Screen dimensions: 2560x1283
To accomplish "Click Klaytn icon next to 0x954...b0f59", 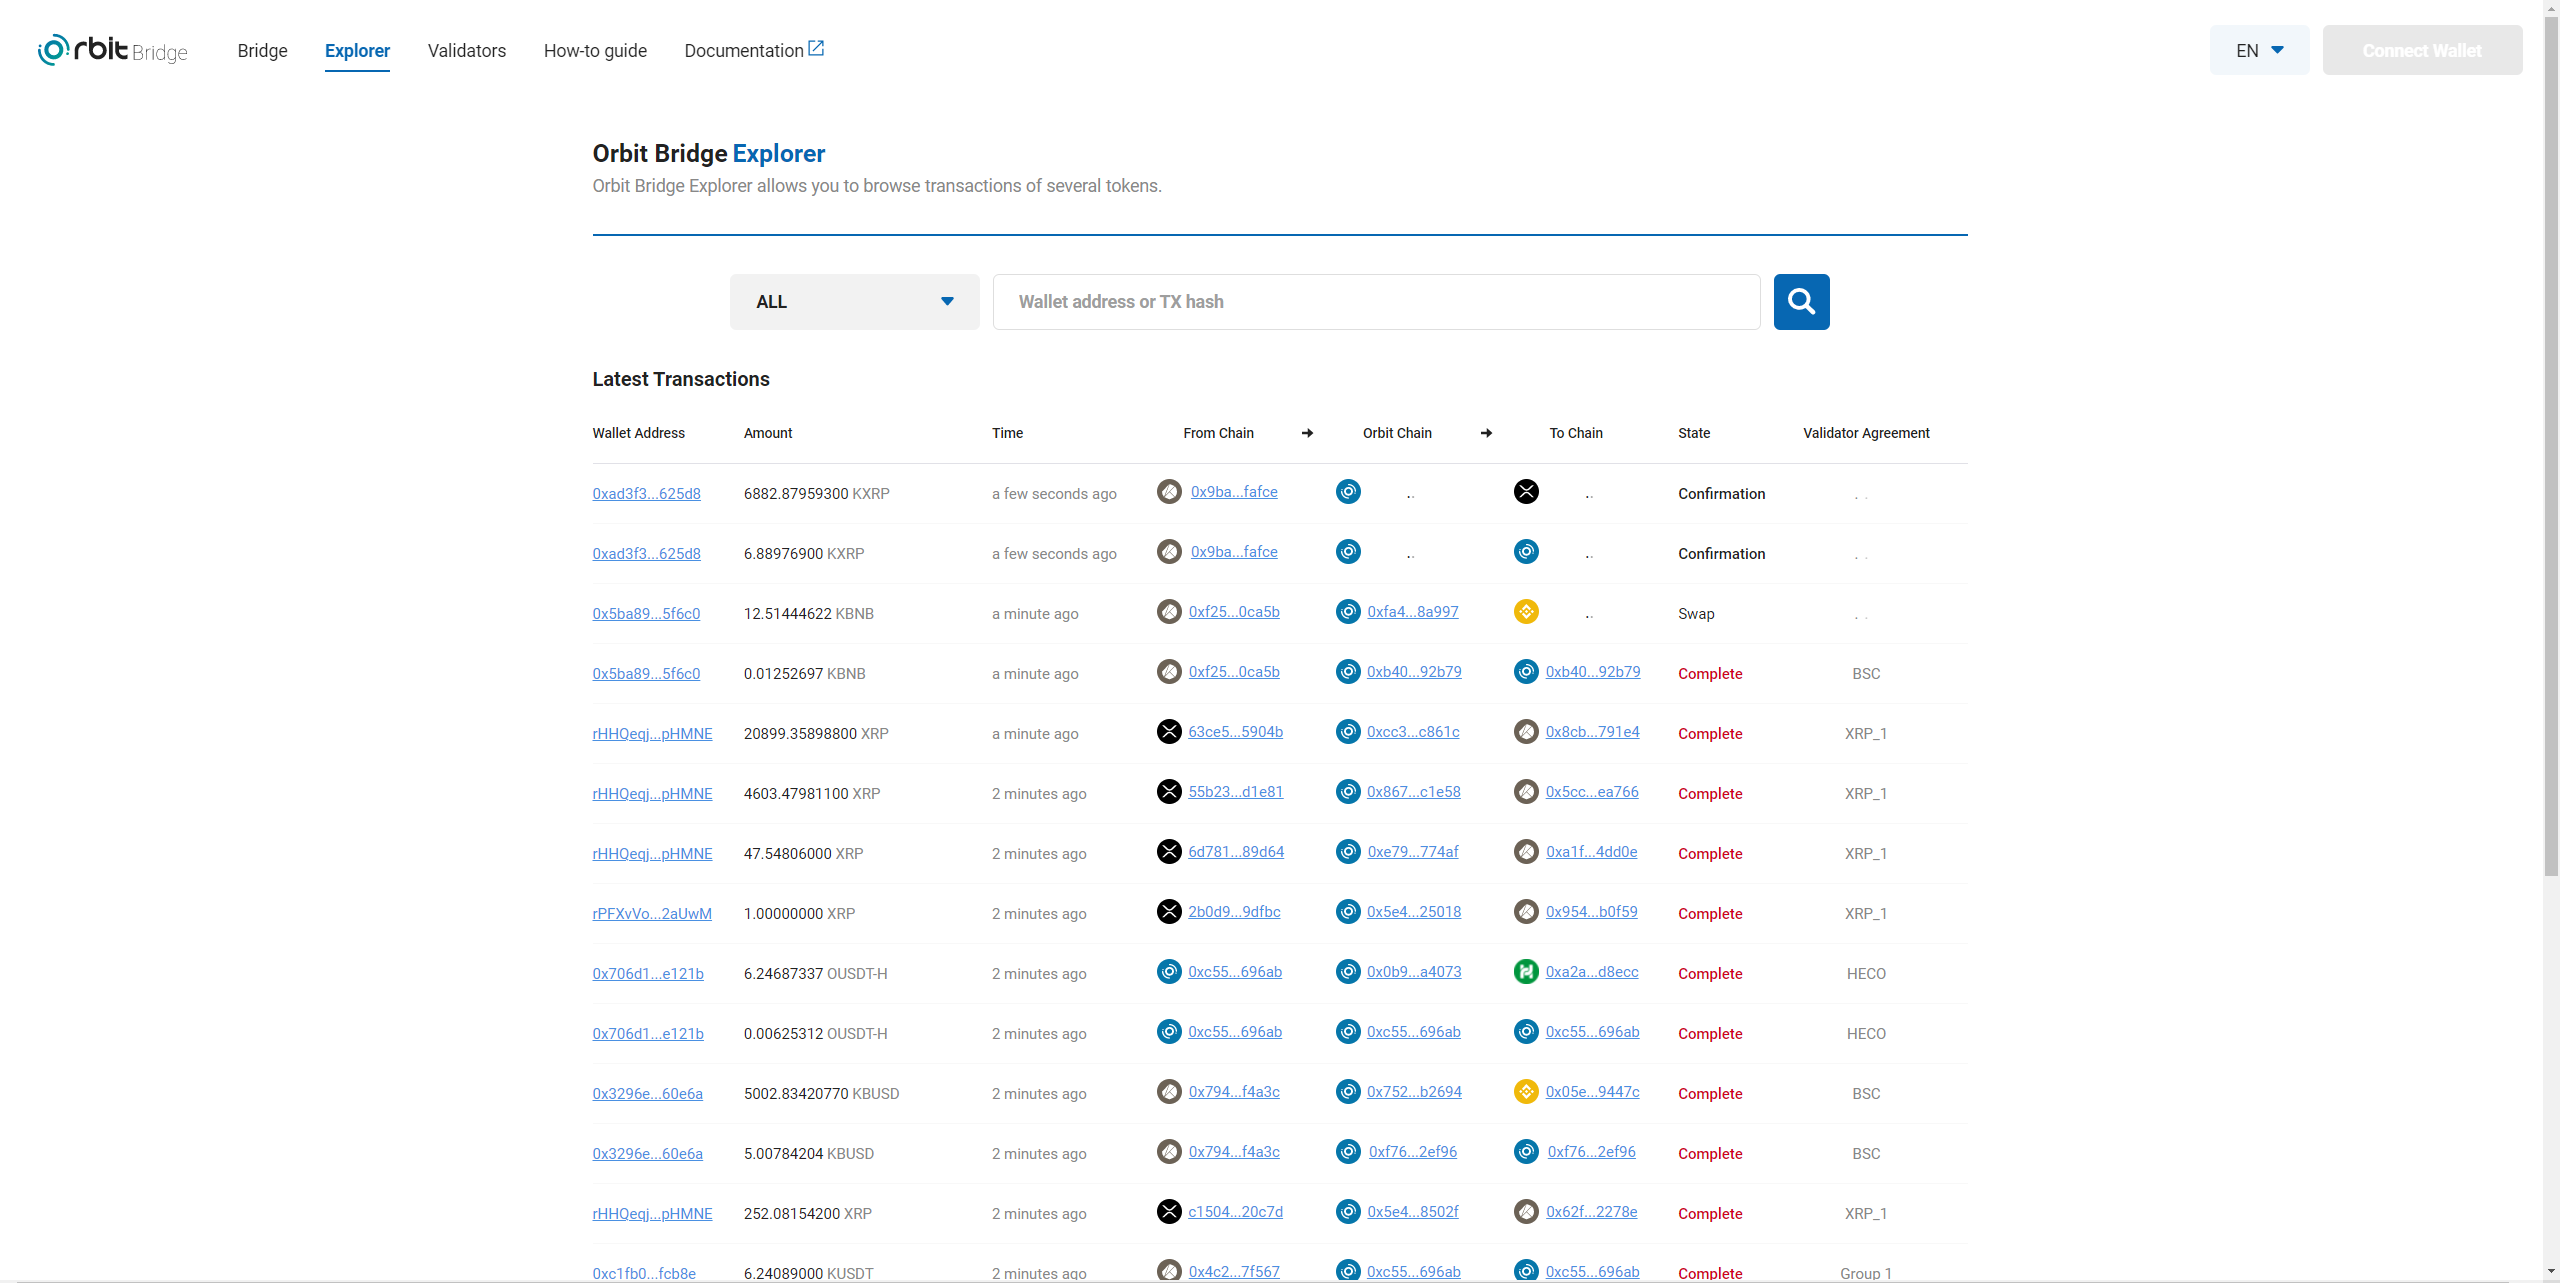I will 1526,912.
